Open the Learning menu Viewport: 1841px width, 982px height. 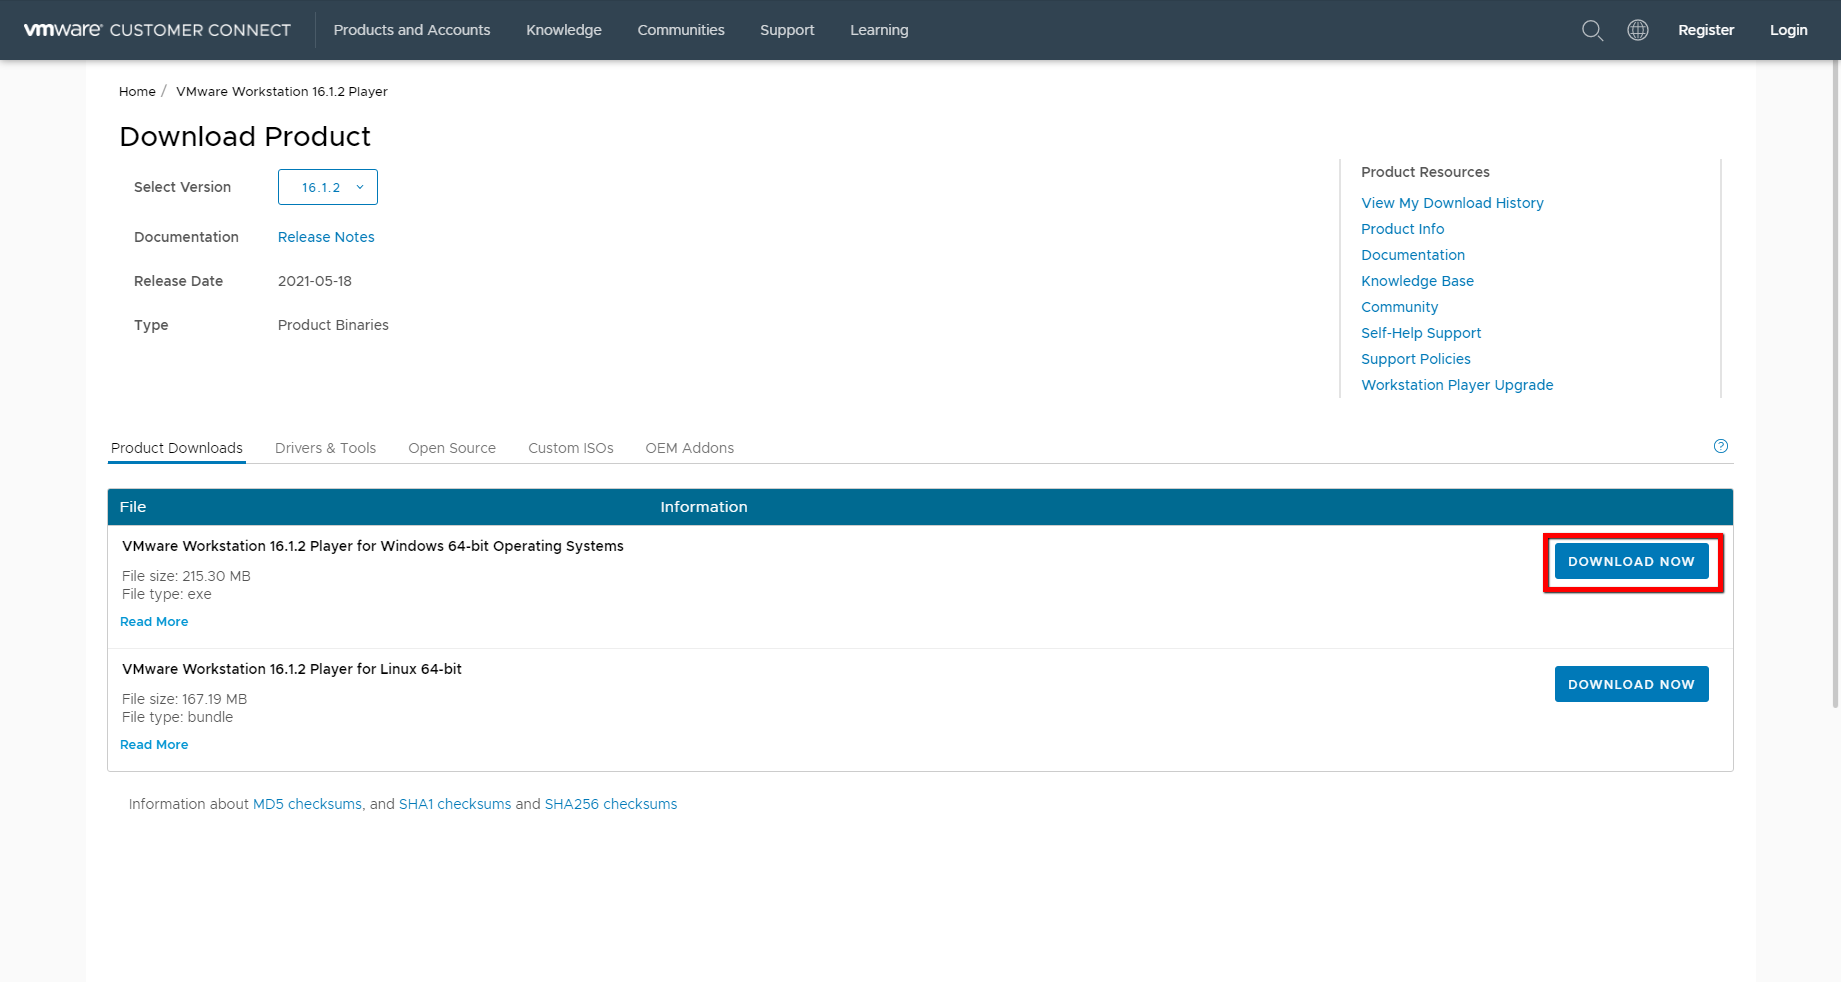879,30
